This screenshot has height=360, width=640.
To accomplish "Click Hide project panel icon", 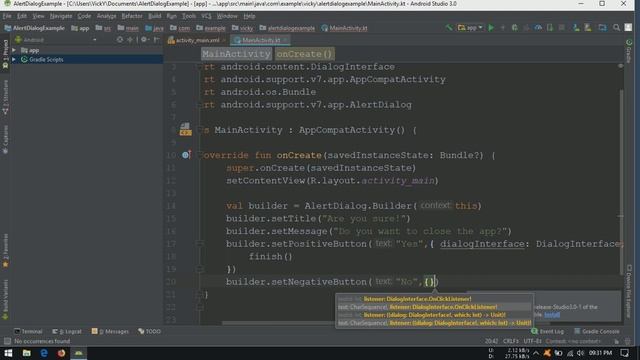I will [x=157, y=40].
